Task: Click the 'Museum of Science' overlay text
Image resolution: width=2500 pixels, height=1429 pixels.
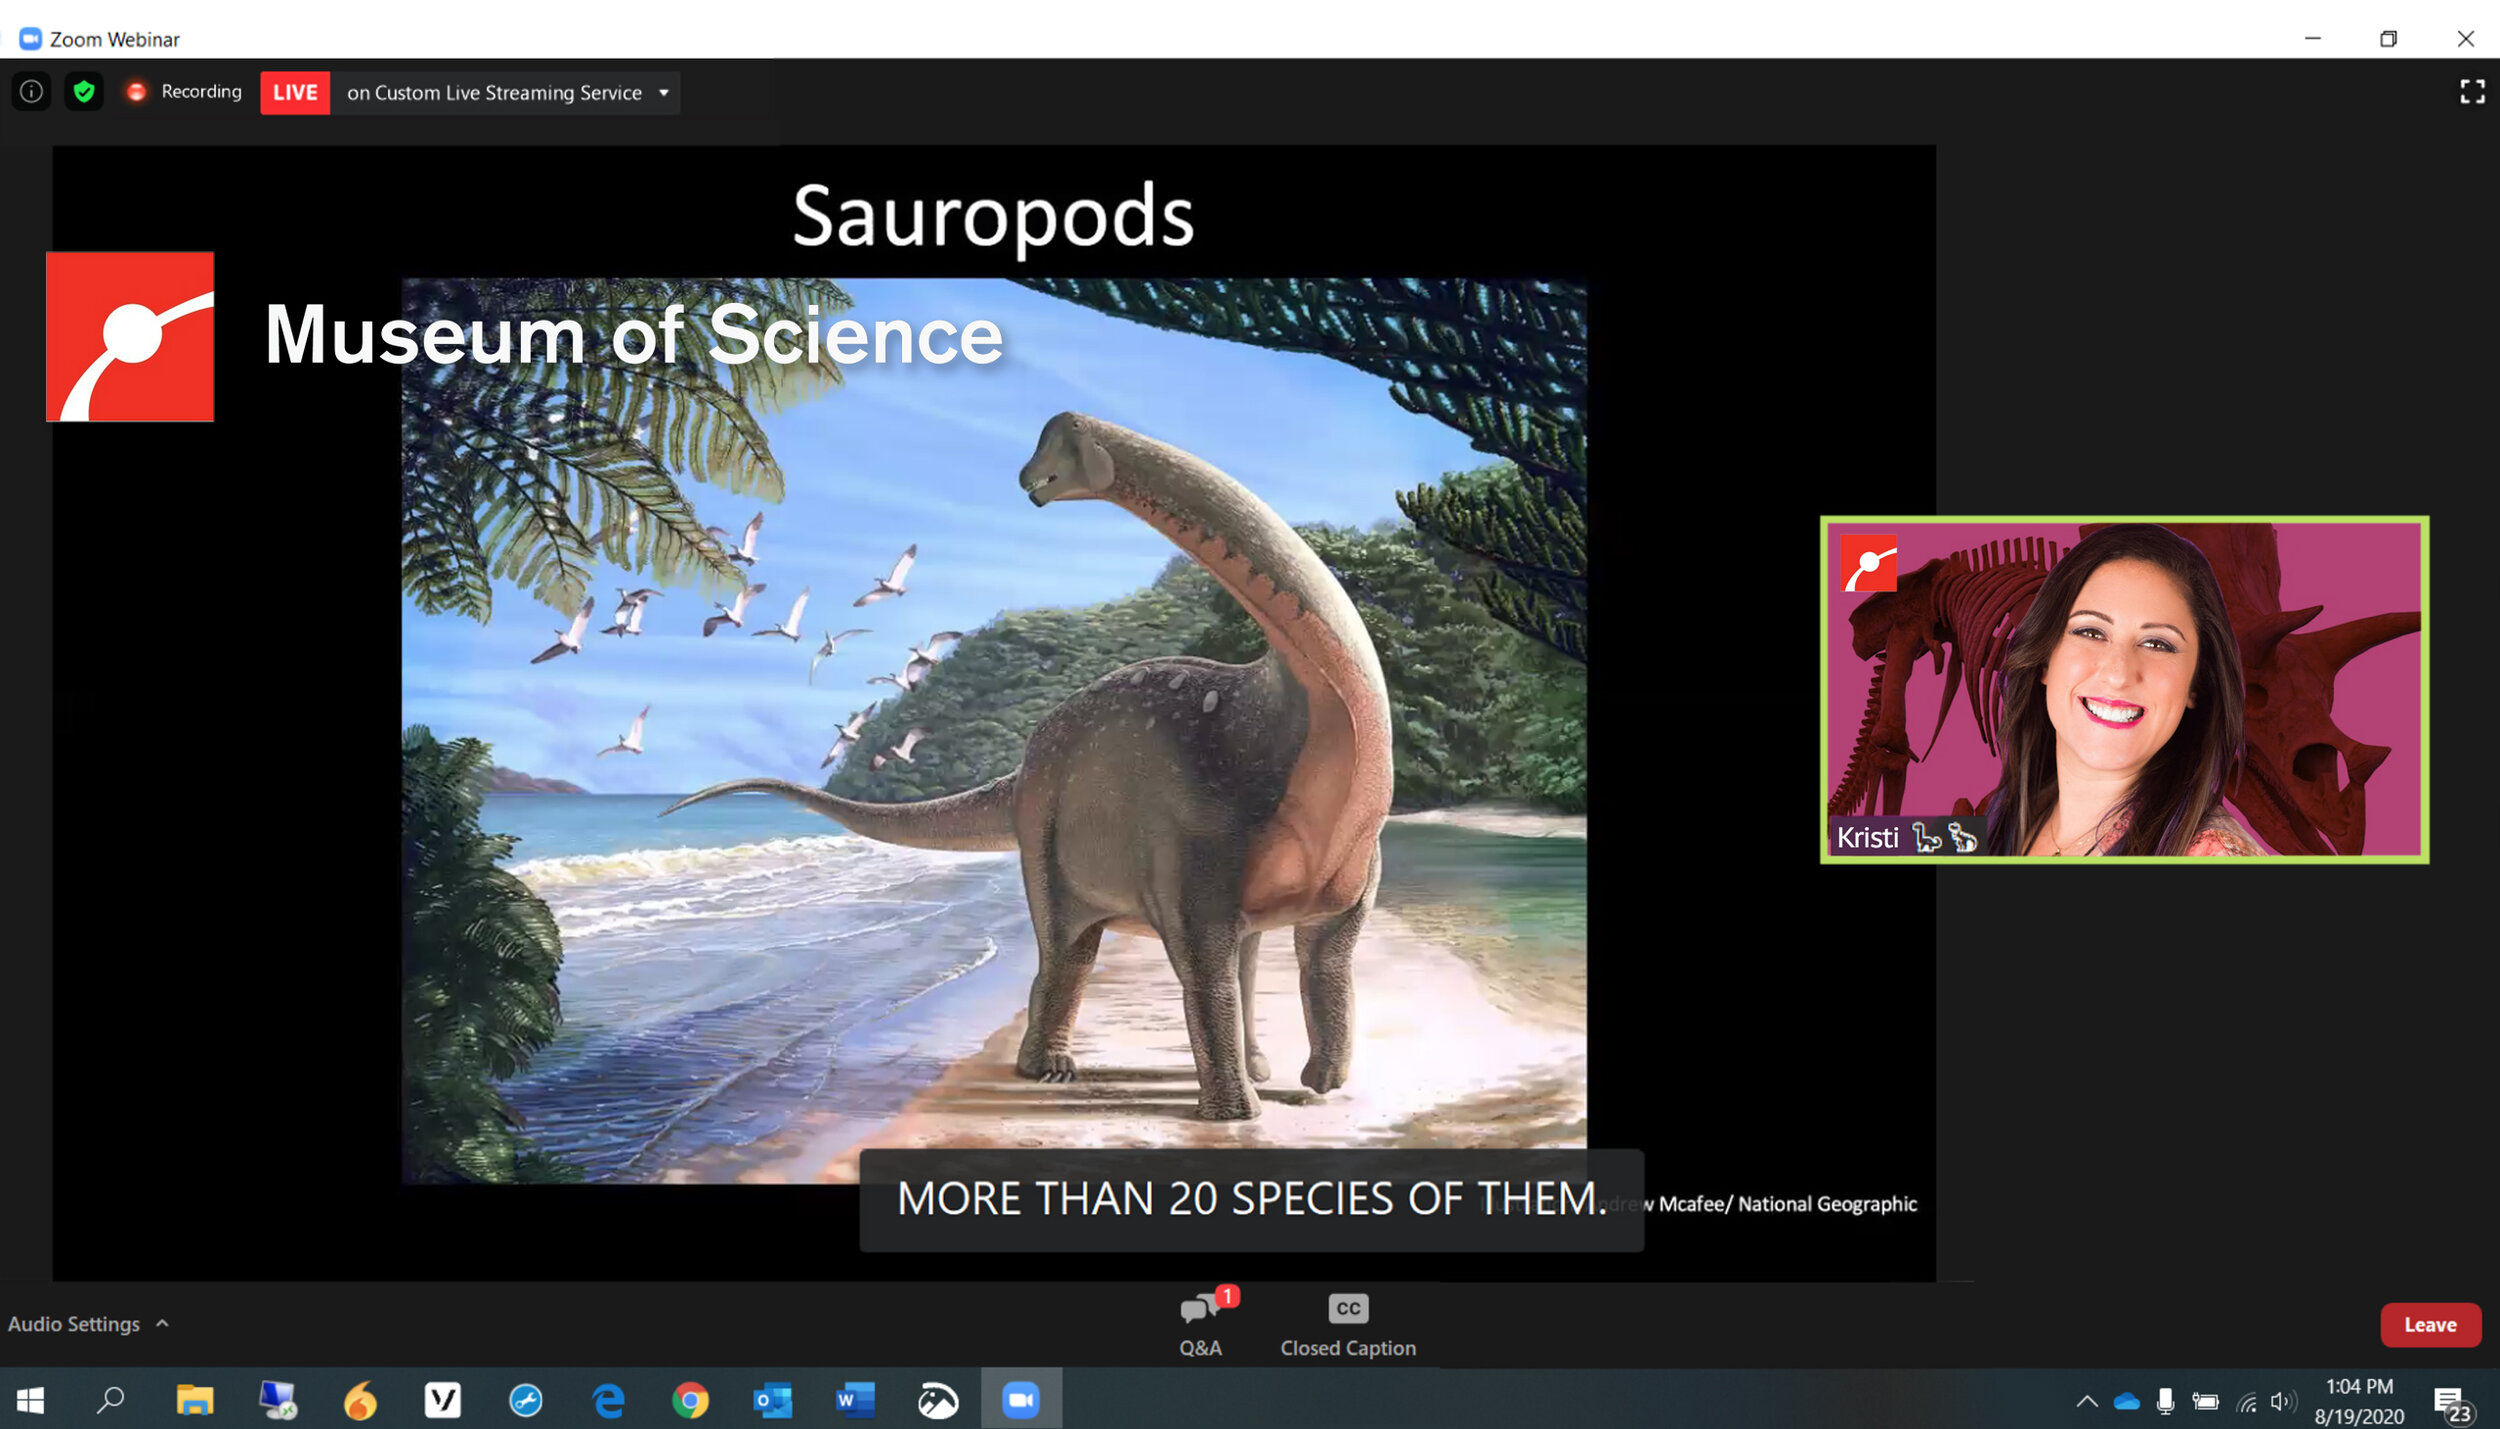Action: tap(633, 336)
